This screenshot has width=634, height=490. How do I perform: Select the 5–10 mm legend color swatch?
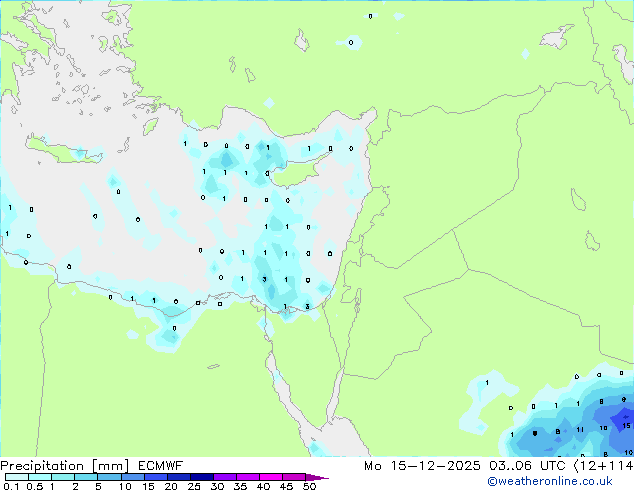click(x=109, y=477)
